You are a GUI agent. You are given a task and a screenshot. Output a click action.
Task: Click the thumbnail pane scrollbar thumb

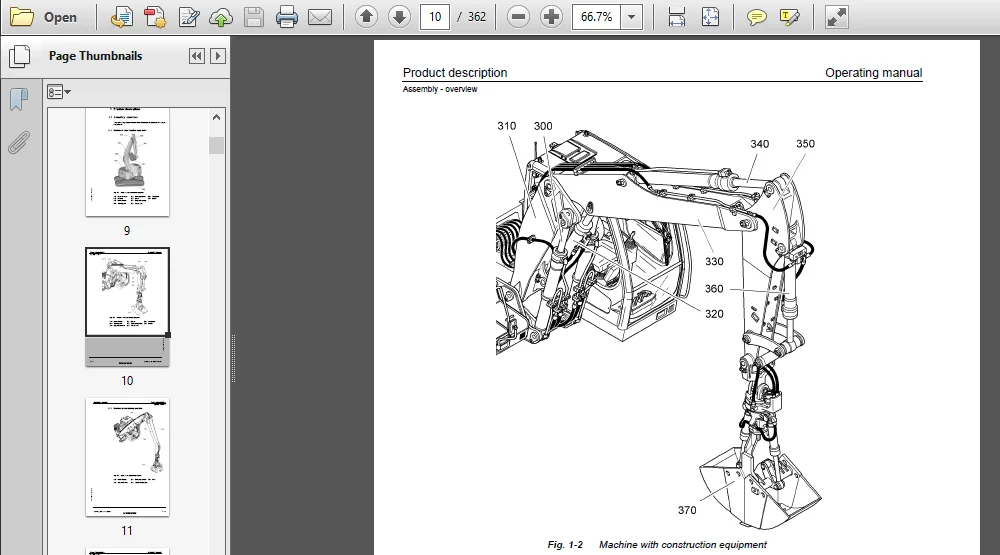[x=216, y=145]
